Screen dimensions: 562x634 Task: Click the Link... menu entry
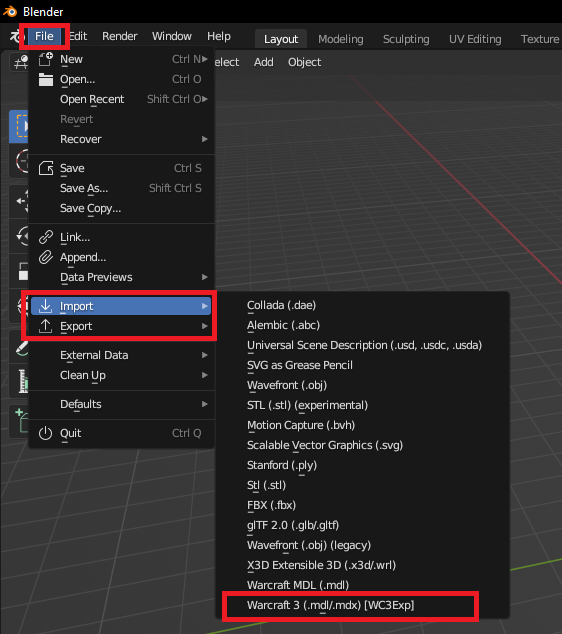point(121,237)
